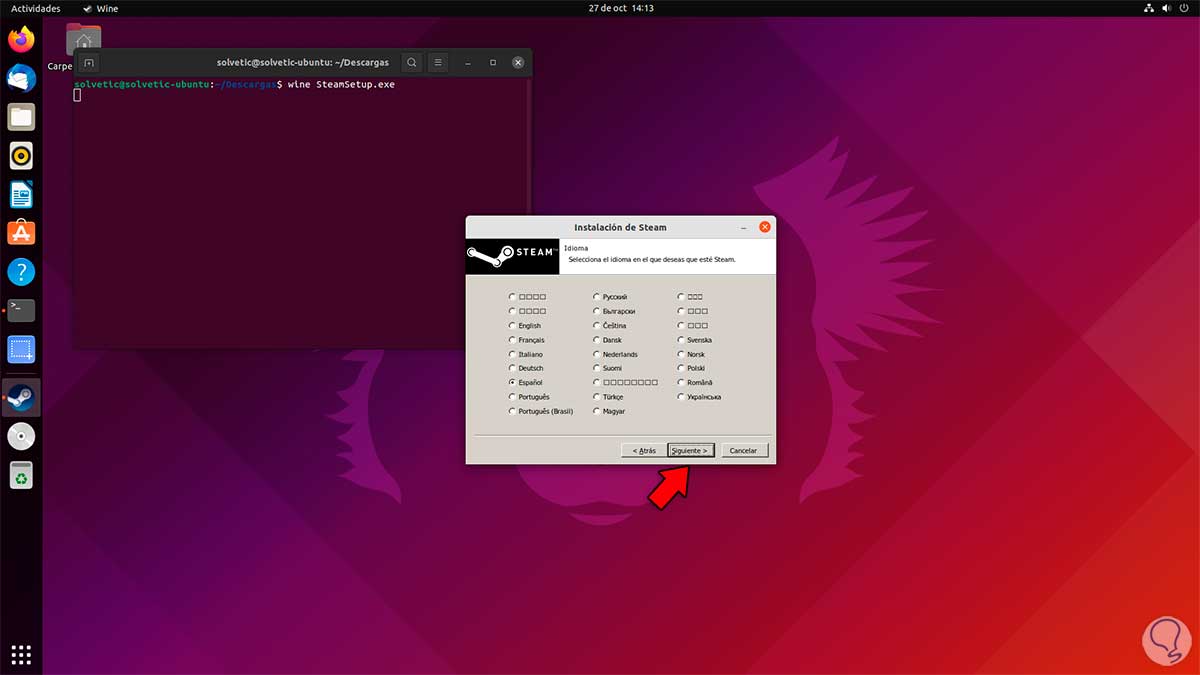
Task: Open the Help application from the dock
Action: click(x=20, y=270)
